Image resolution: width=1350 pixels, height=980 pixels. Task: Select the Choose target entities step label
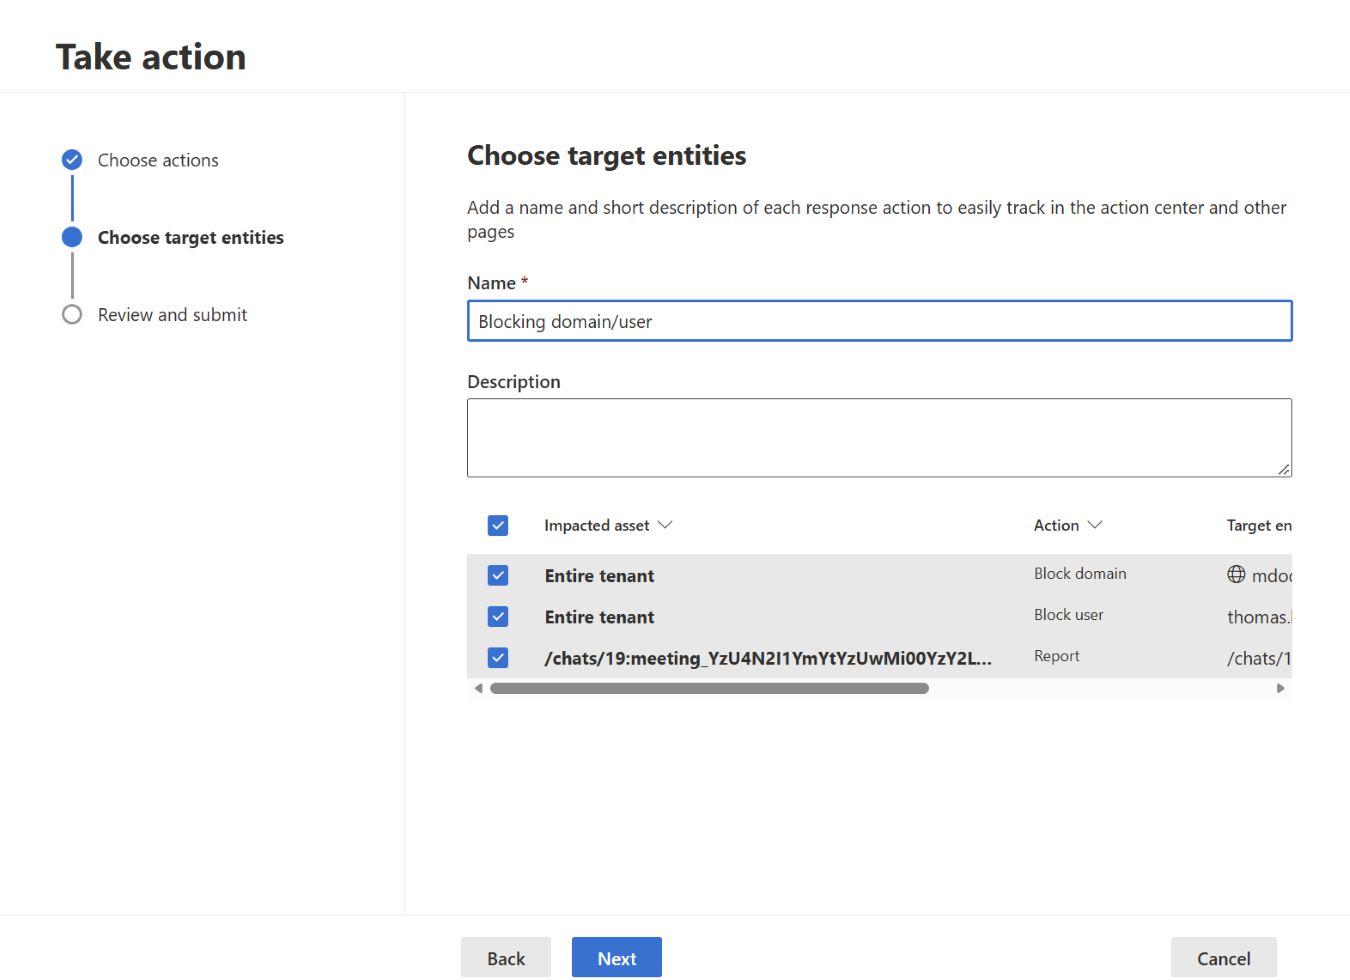[191, 237]
